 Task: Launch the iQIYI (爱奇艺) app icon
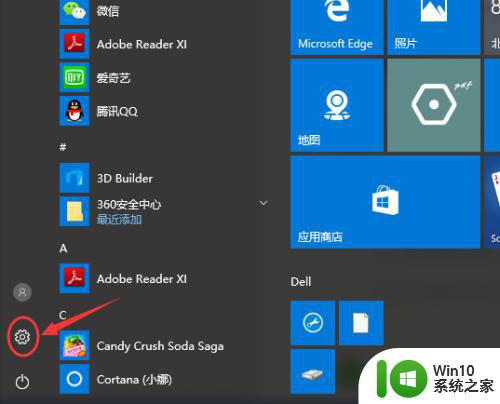(74, 77)
